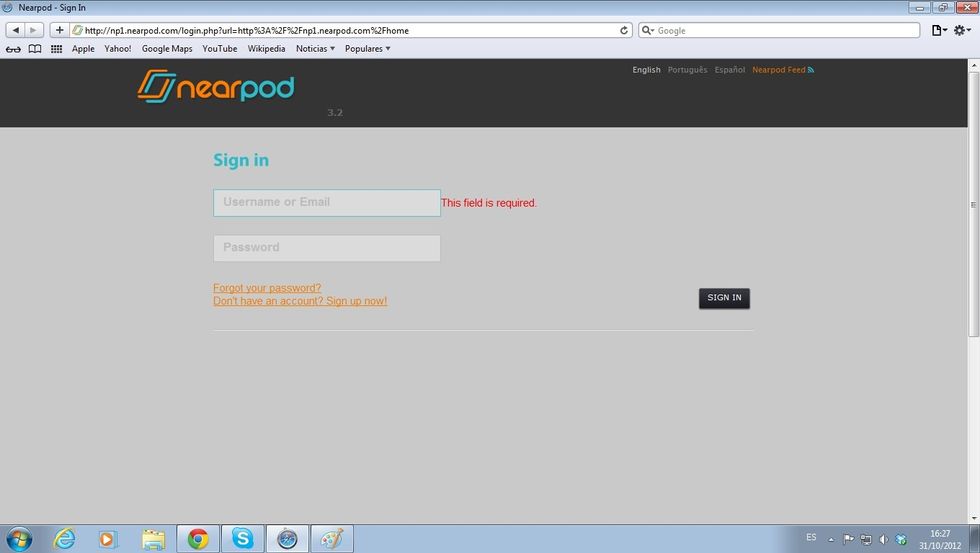
Task: Reload the page with the refresh icon
Action: pyautogui.click(x=624, y=30)
